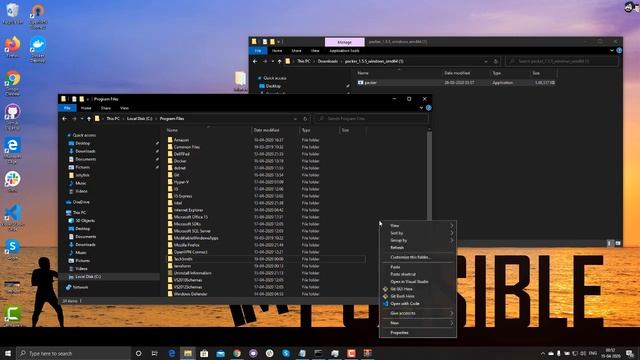Open File Explorer taskbar icon
Screen dimensions: 640x360
click(188, 353)
